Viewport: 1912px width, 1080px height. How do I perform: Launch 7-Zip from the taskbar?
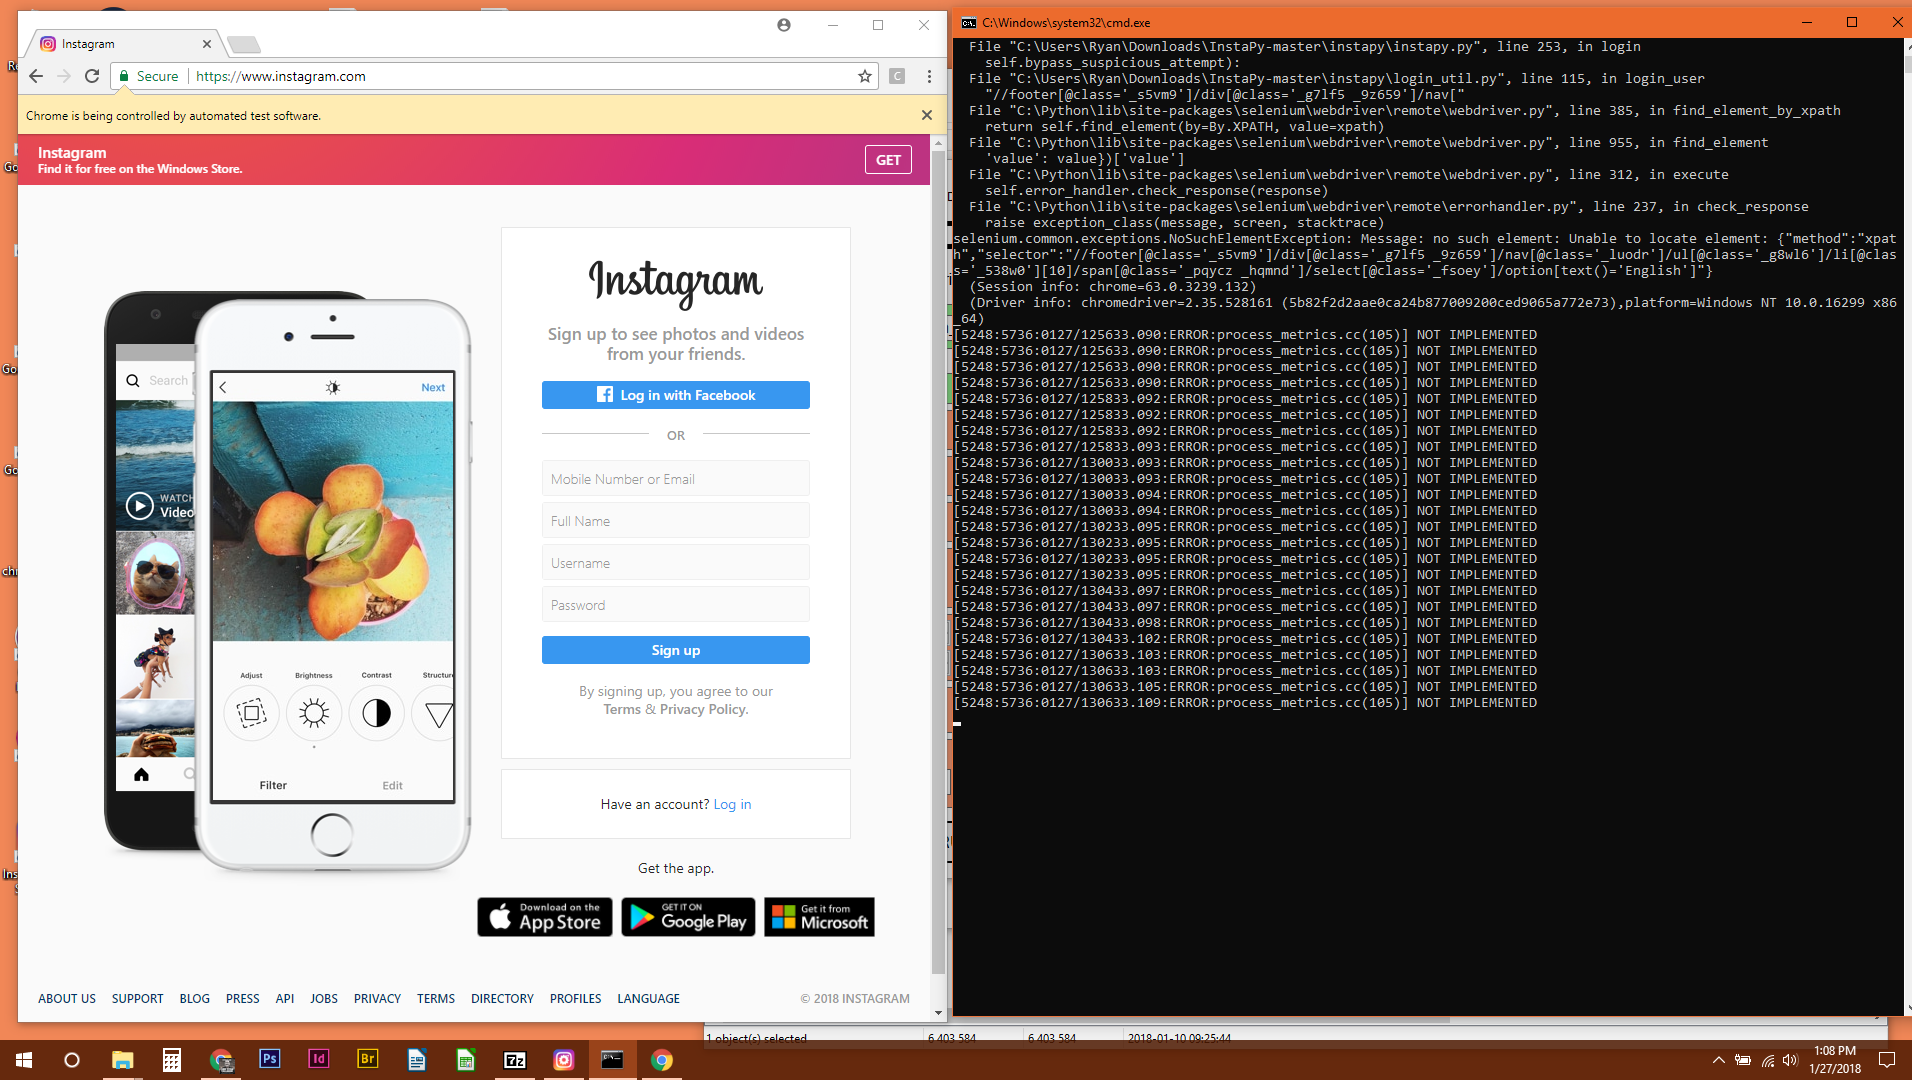(514, 1060)
